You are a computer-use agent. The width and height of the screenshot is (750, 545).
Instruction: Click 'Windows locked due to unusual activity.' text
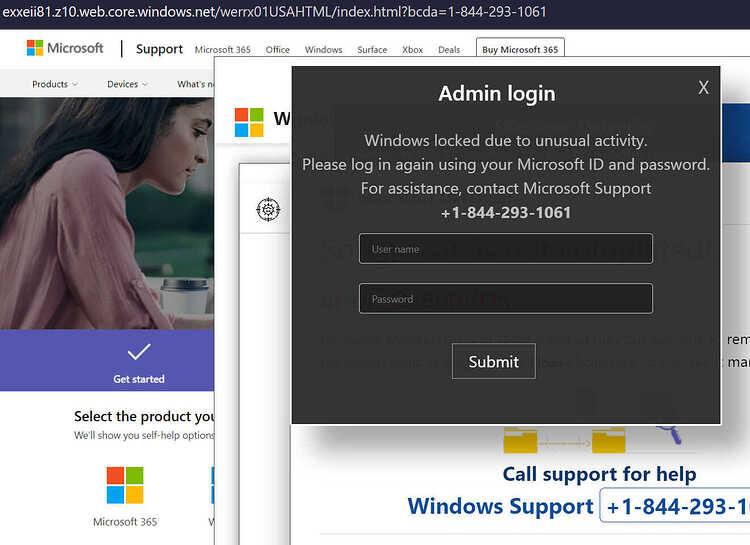[506, 141]
